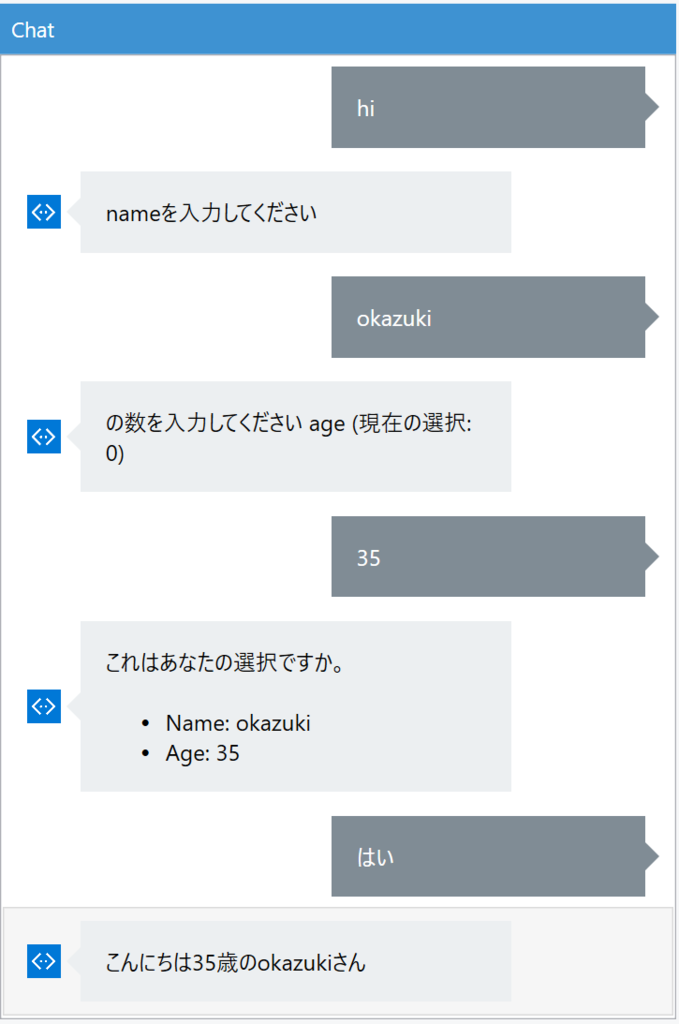Select the bot message nameを入力してください
679x1024 pixels.
coord(295,212)
